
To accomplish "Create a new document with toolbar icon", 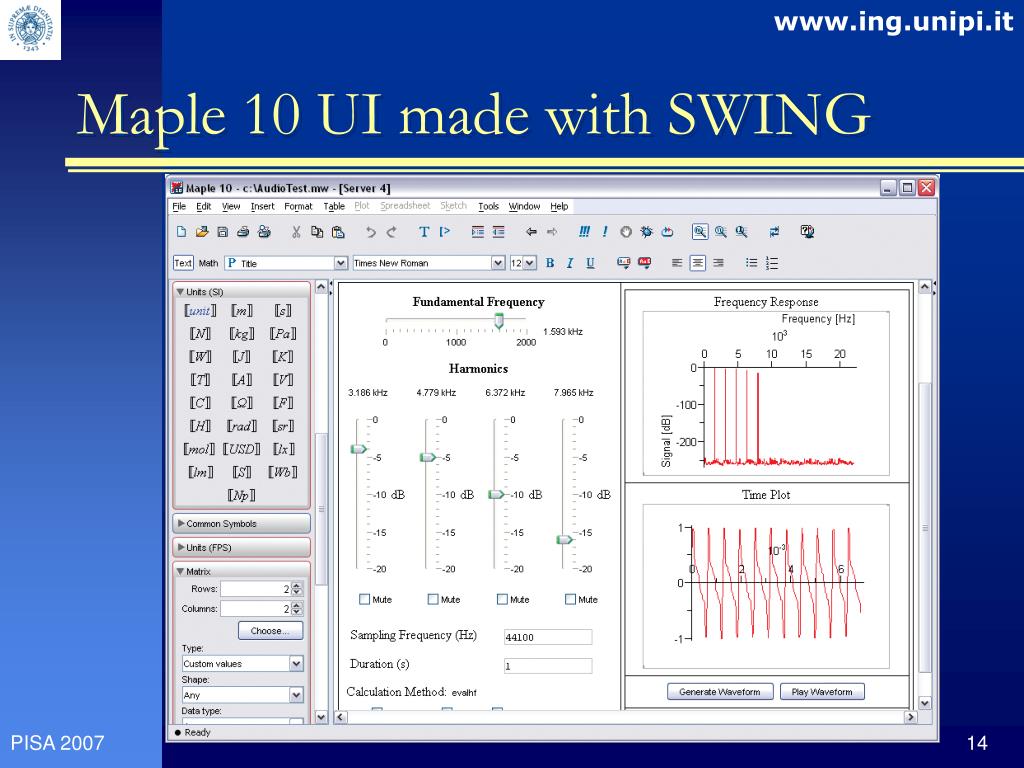I will [182, 231].
